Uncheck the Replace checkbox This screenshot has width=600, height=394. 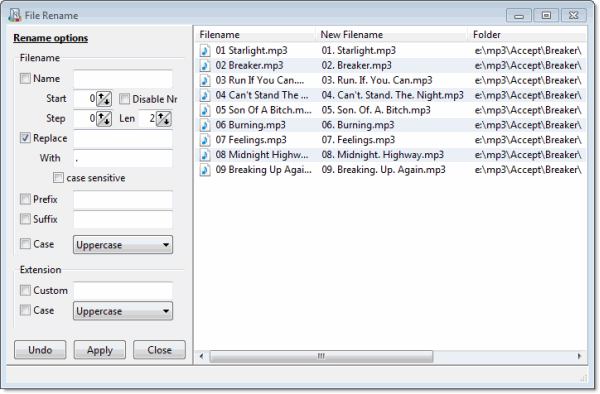(25, 138)
